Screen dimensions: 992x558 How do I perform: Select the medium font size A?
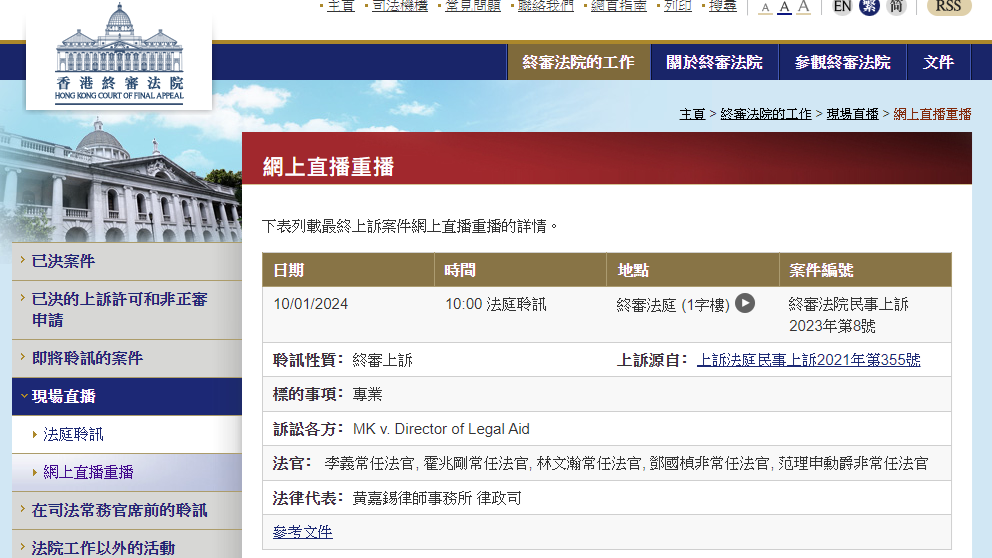click(784, 8)
